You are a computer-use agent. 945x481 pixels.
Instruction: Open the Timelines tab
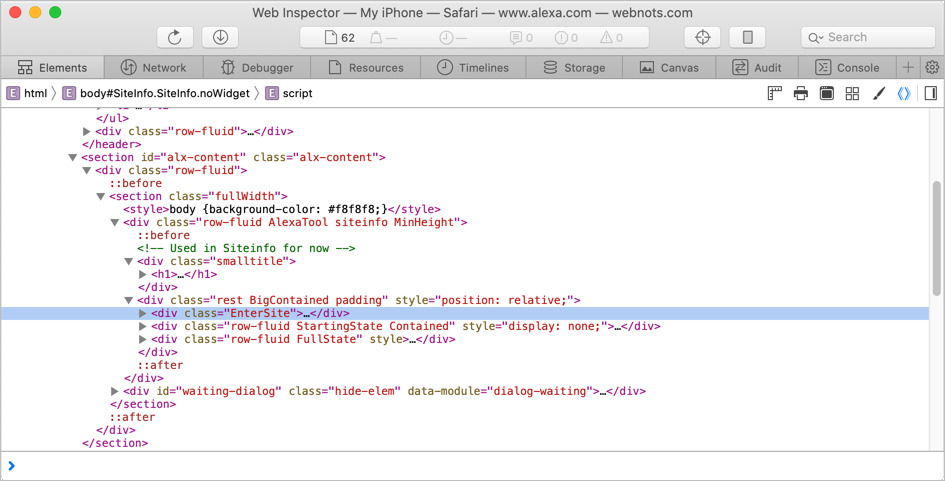[473, 68]
